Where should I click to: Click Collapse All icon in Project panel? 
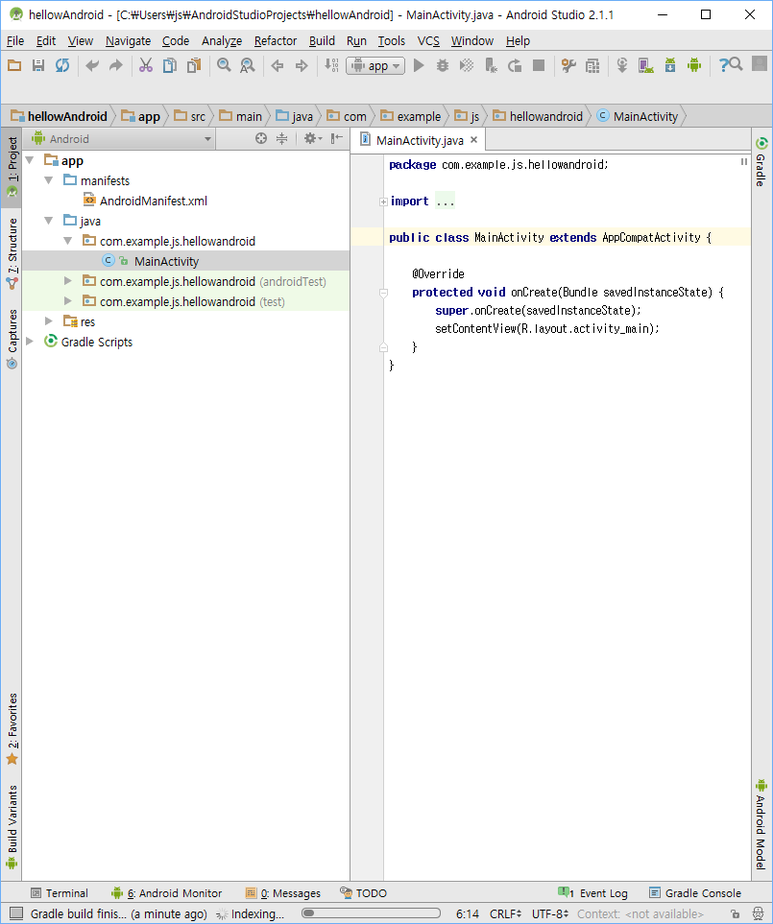click(282, 138)
